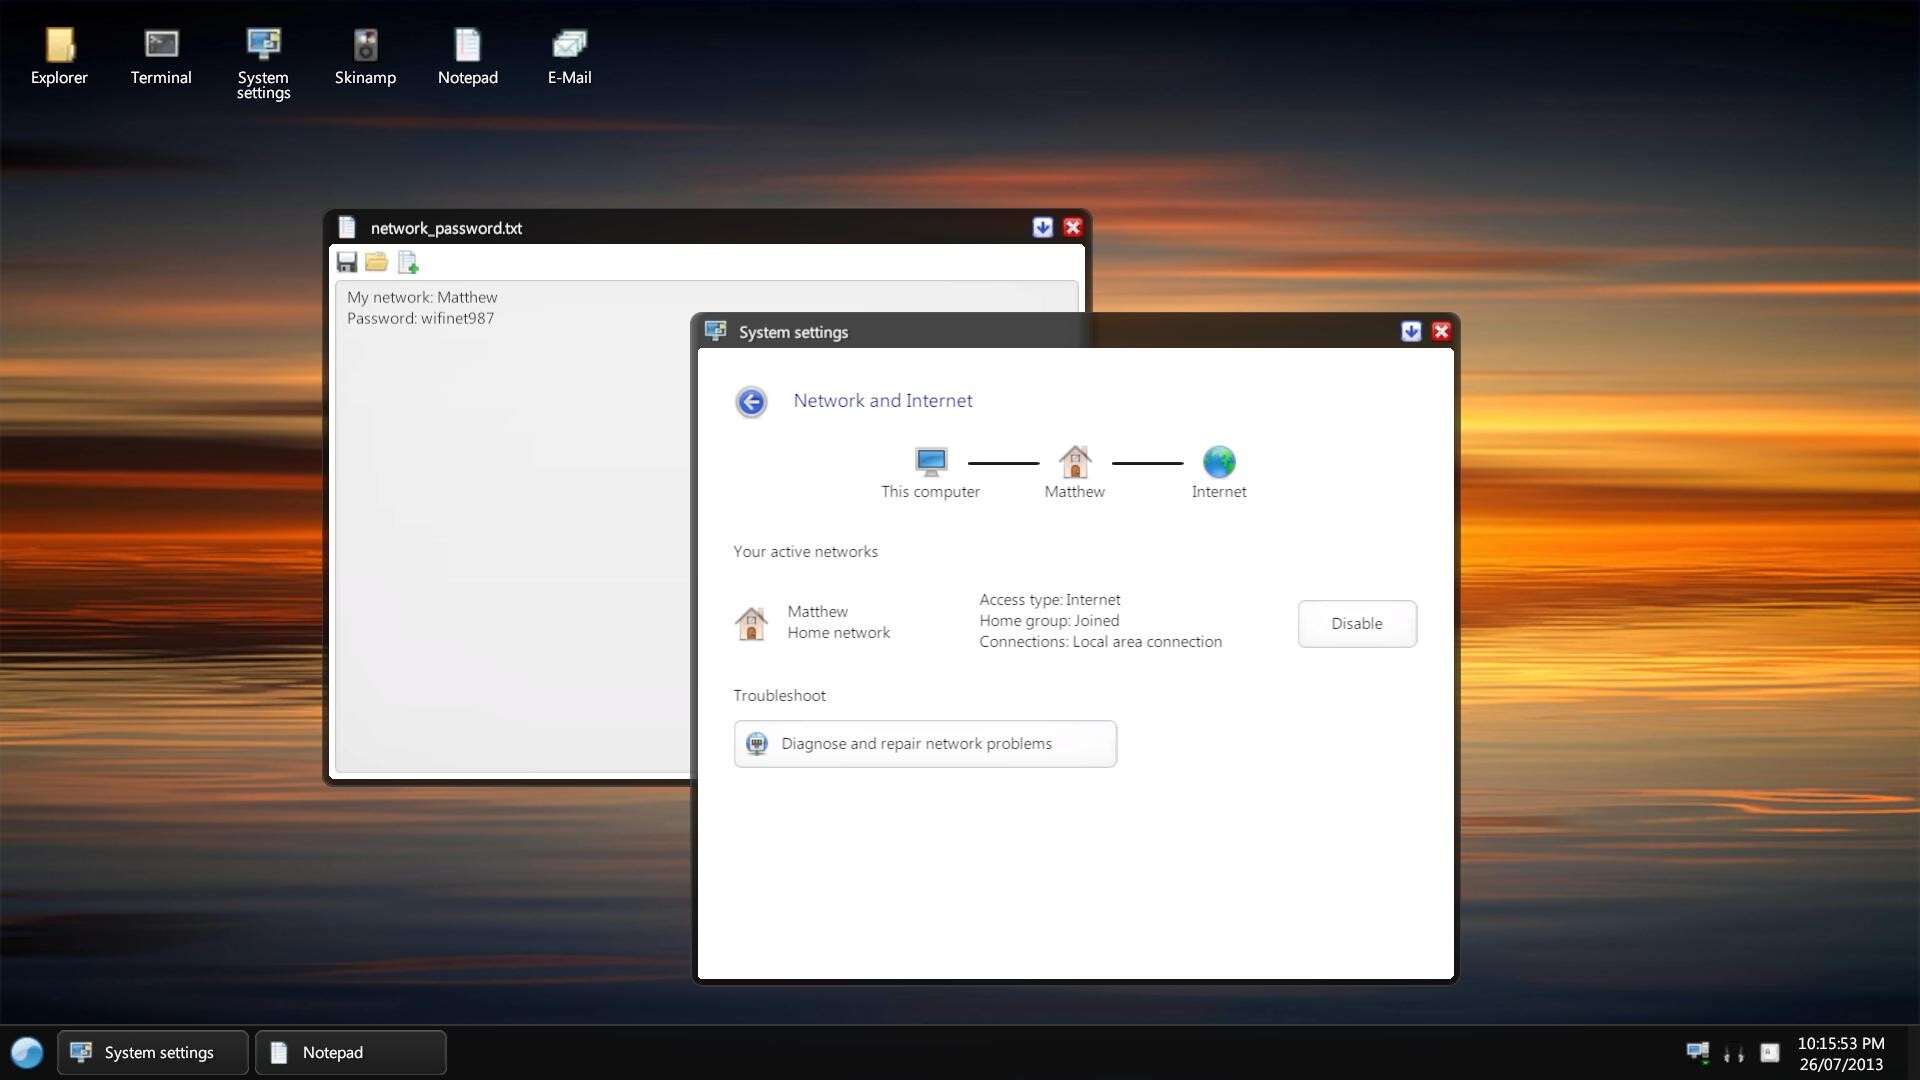Switch to Notepad in the taskbar

click(350, 1053)
